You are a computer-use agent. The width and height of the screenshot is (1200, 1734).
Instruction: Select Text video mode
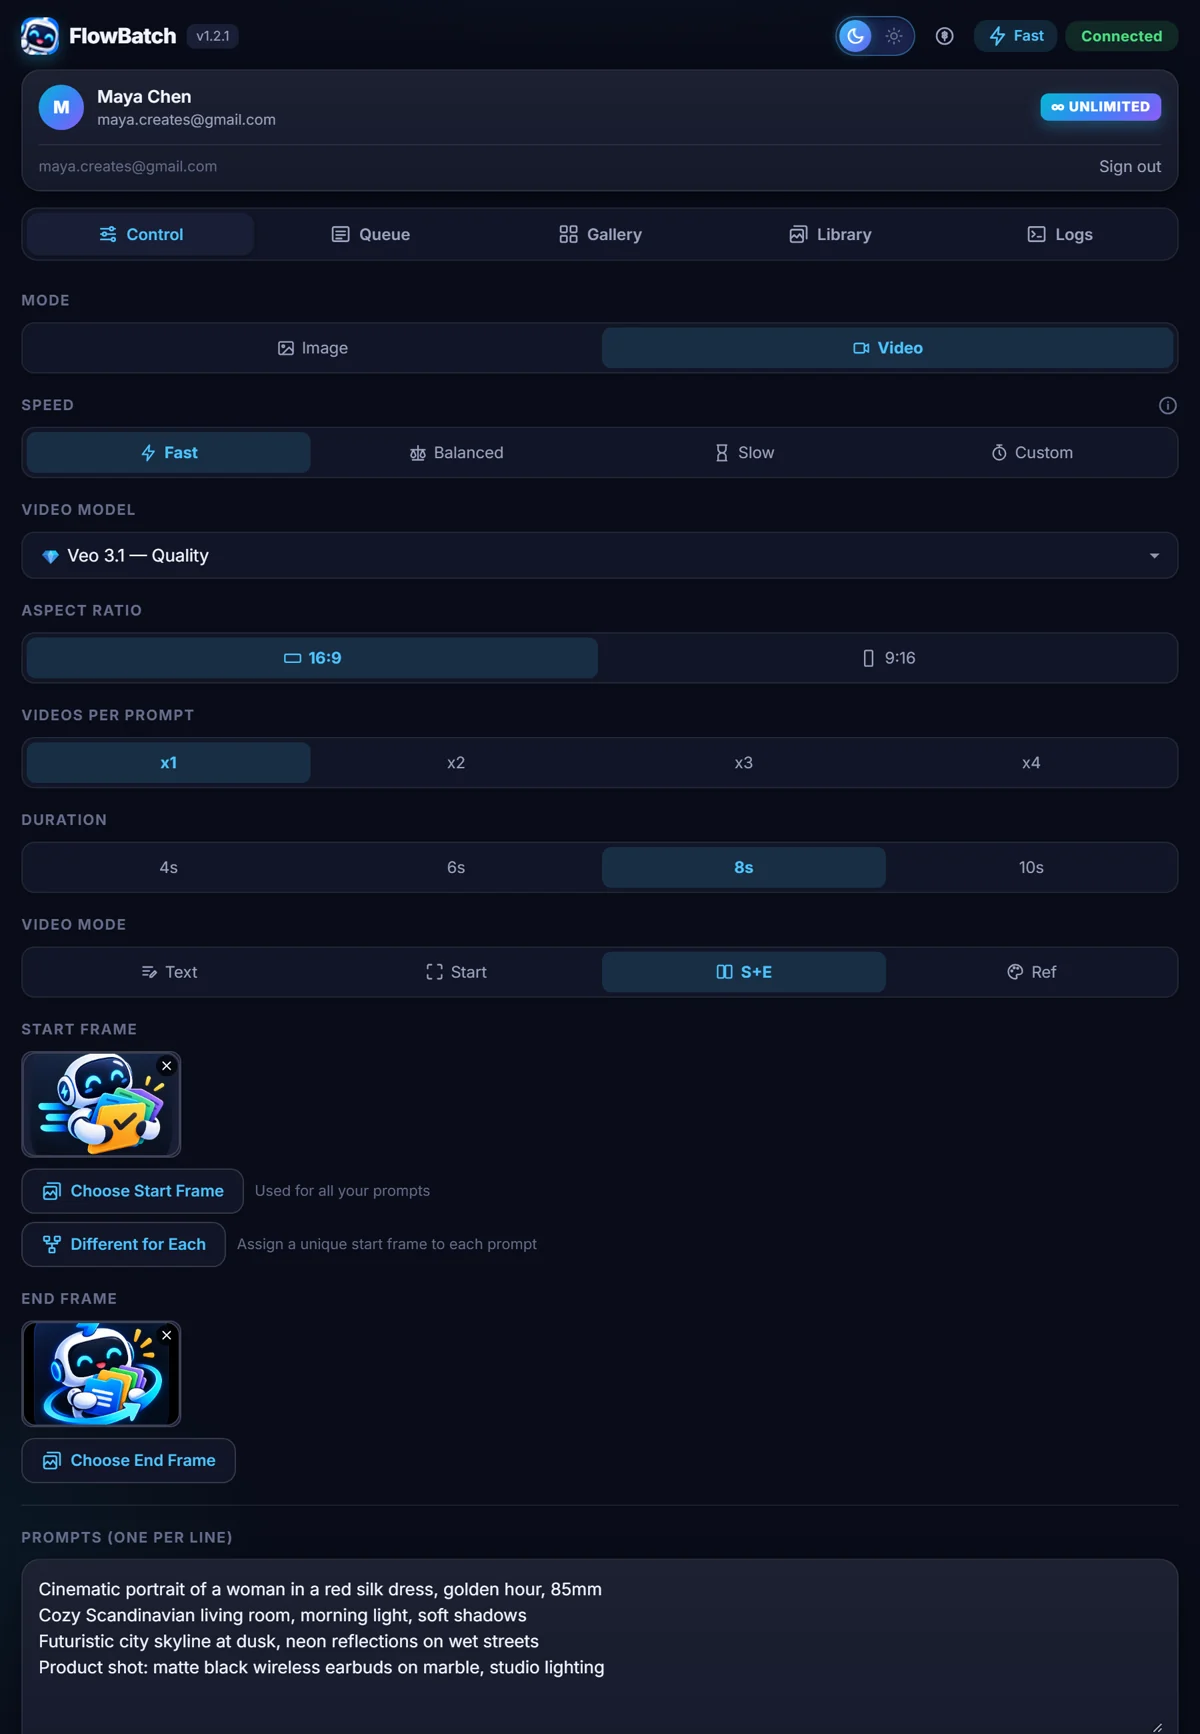pos(169,972)
